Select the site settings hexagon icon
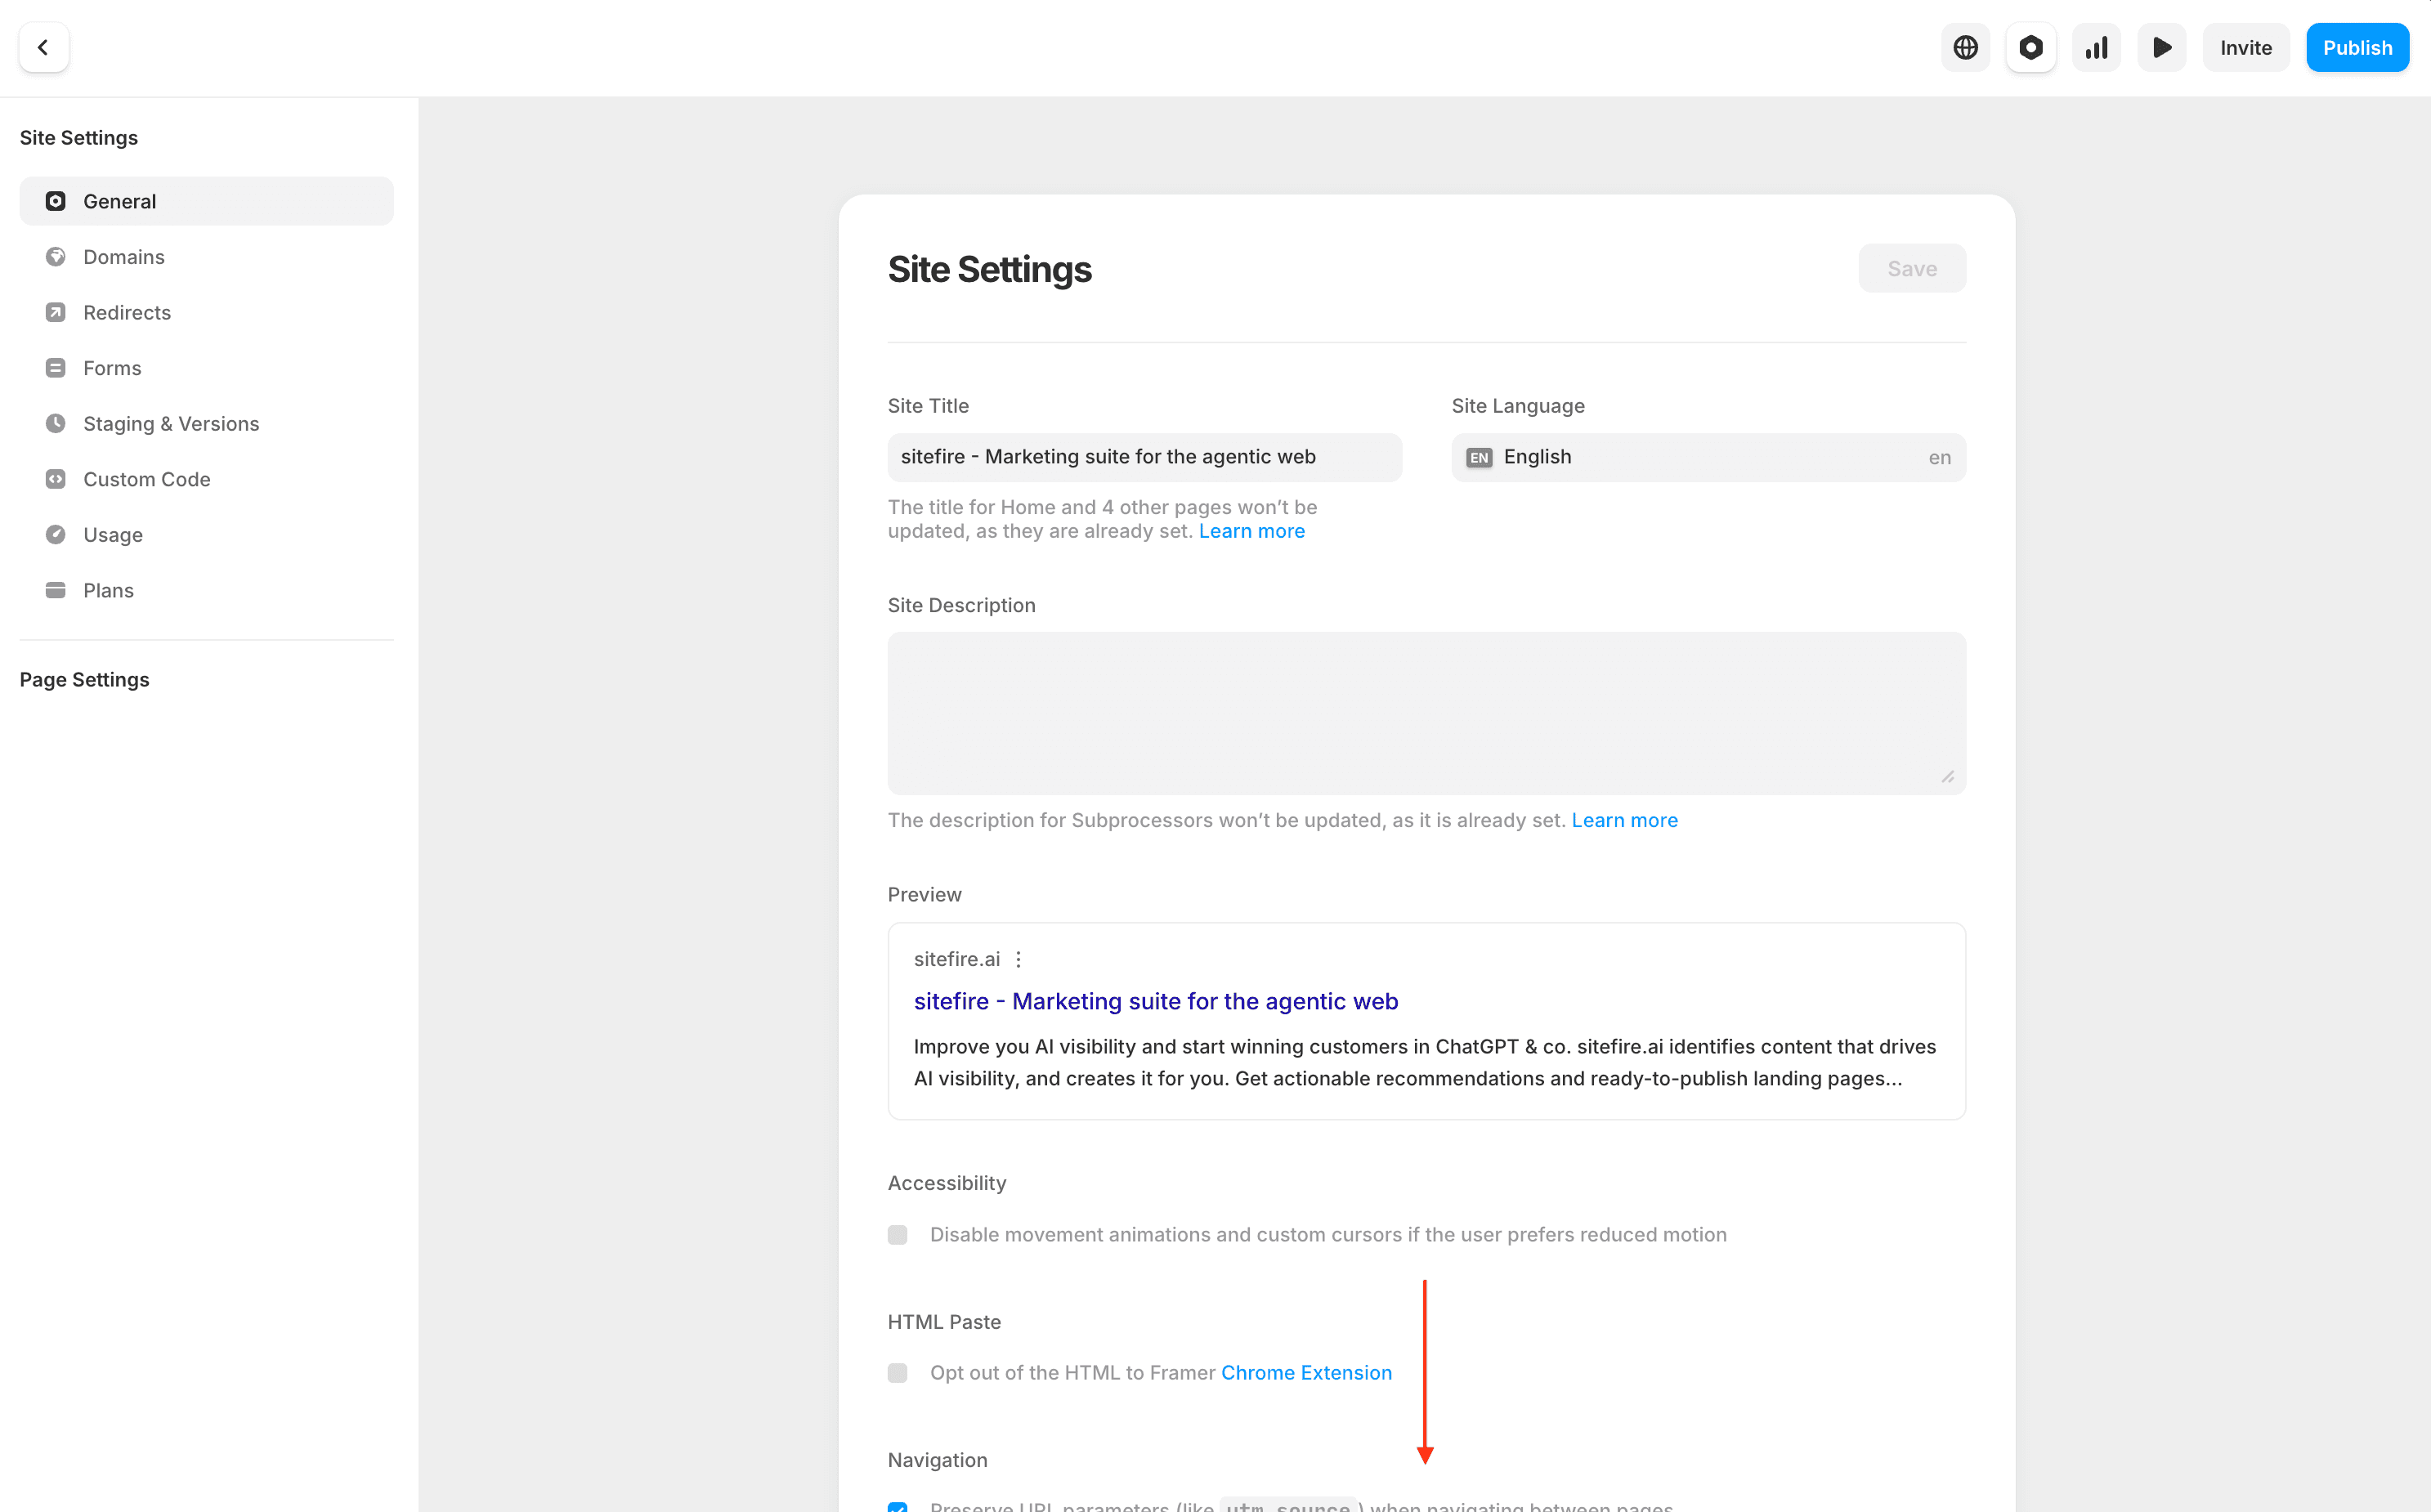Screen dimensions: 2431x1512 (x=2030, y=47)
